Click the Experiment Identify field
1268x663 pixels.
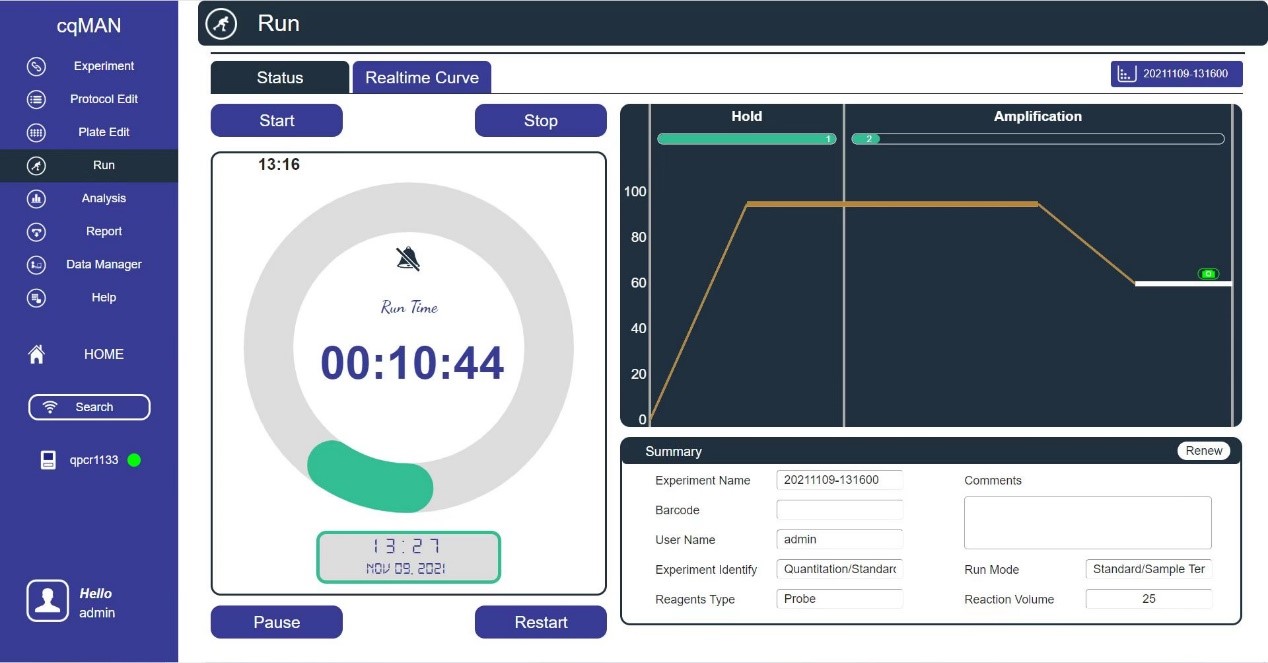tap(839, 569)
